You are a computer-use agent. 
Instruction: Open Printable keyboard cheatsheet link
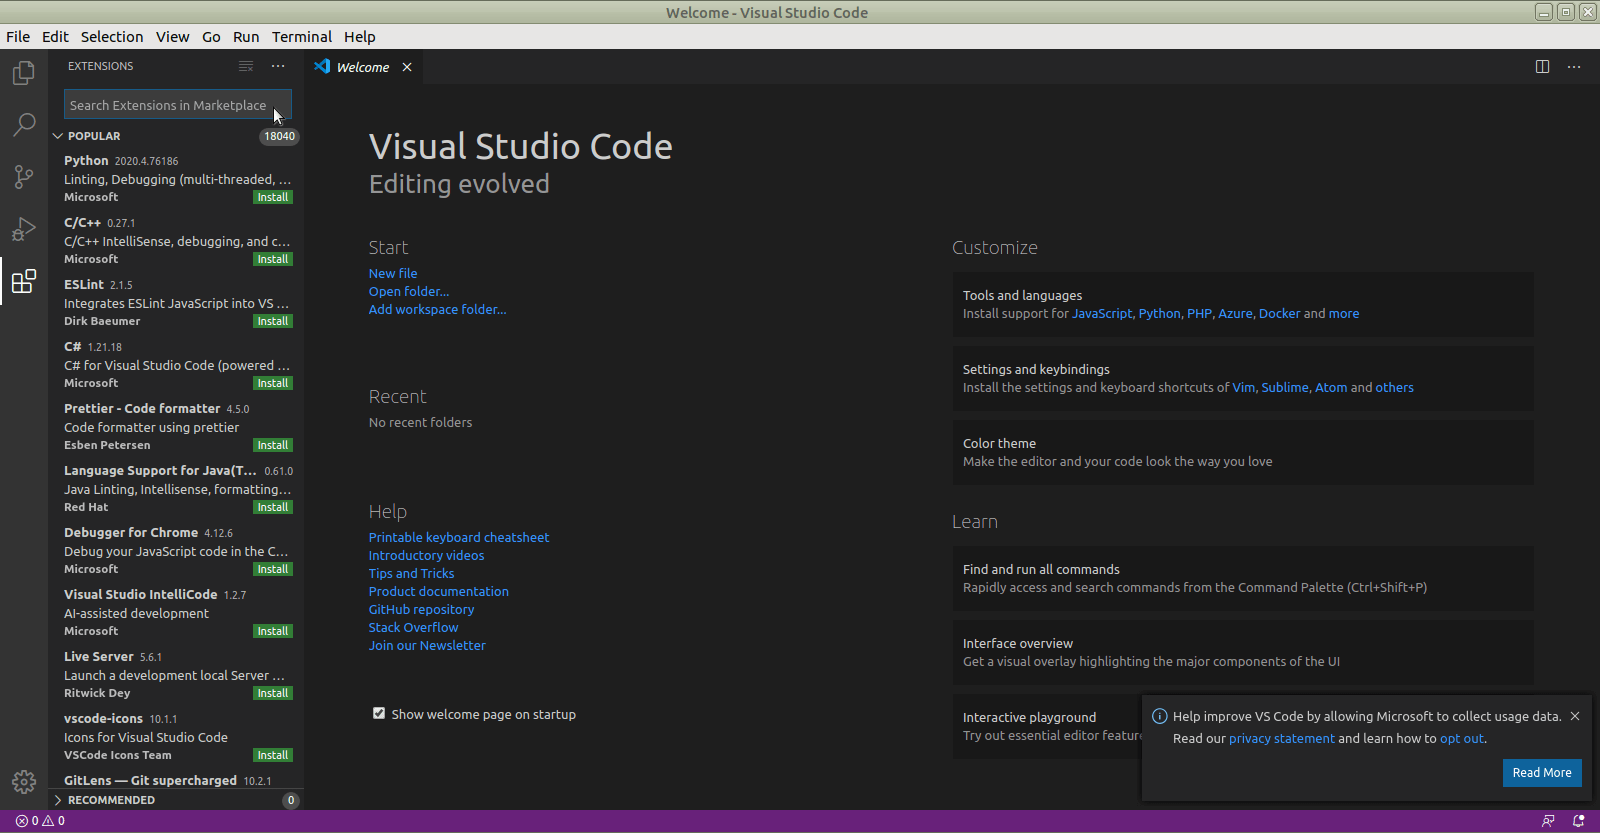pos(459,537)
